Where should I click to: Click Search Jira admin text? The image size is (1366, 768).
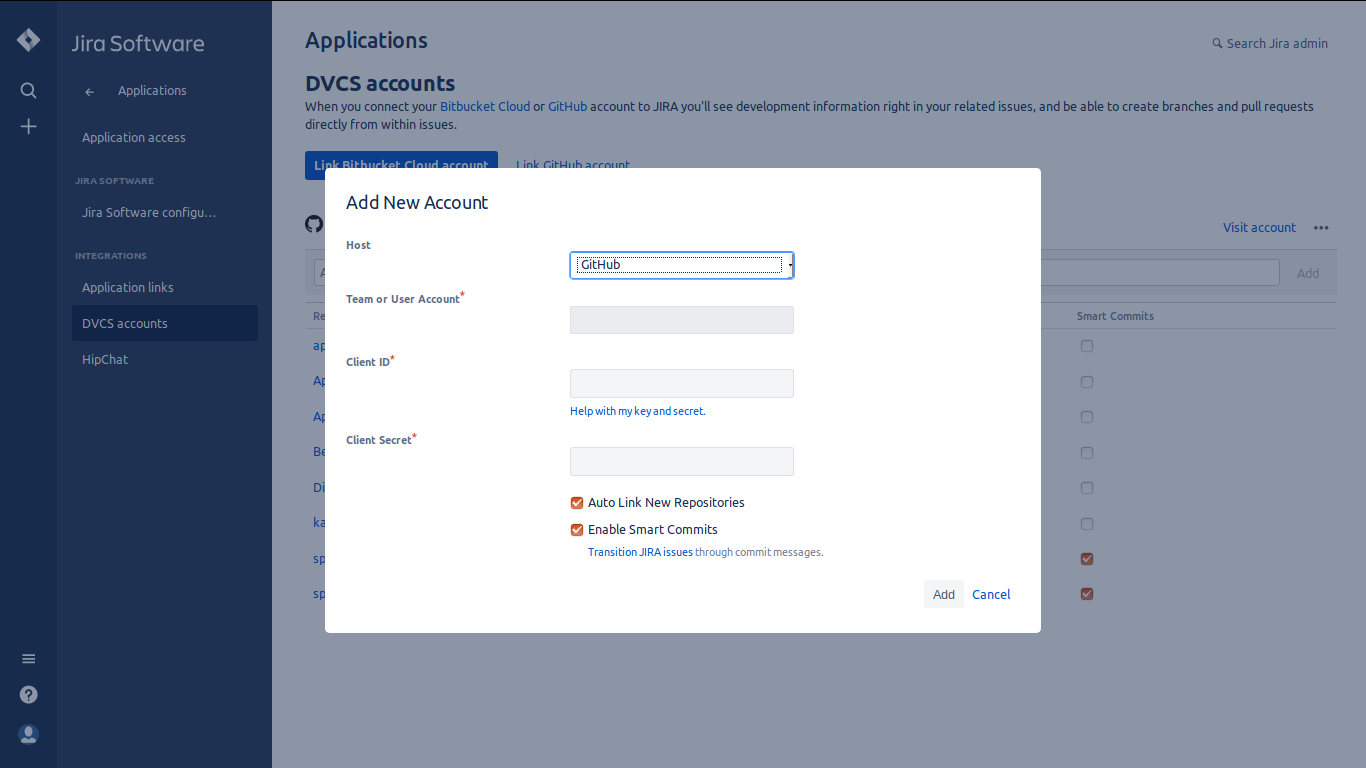(x=1277, y=44)
